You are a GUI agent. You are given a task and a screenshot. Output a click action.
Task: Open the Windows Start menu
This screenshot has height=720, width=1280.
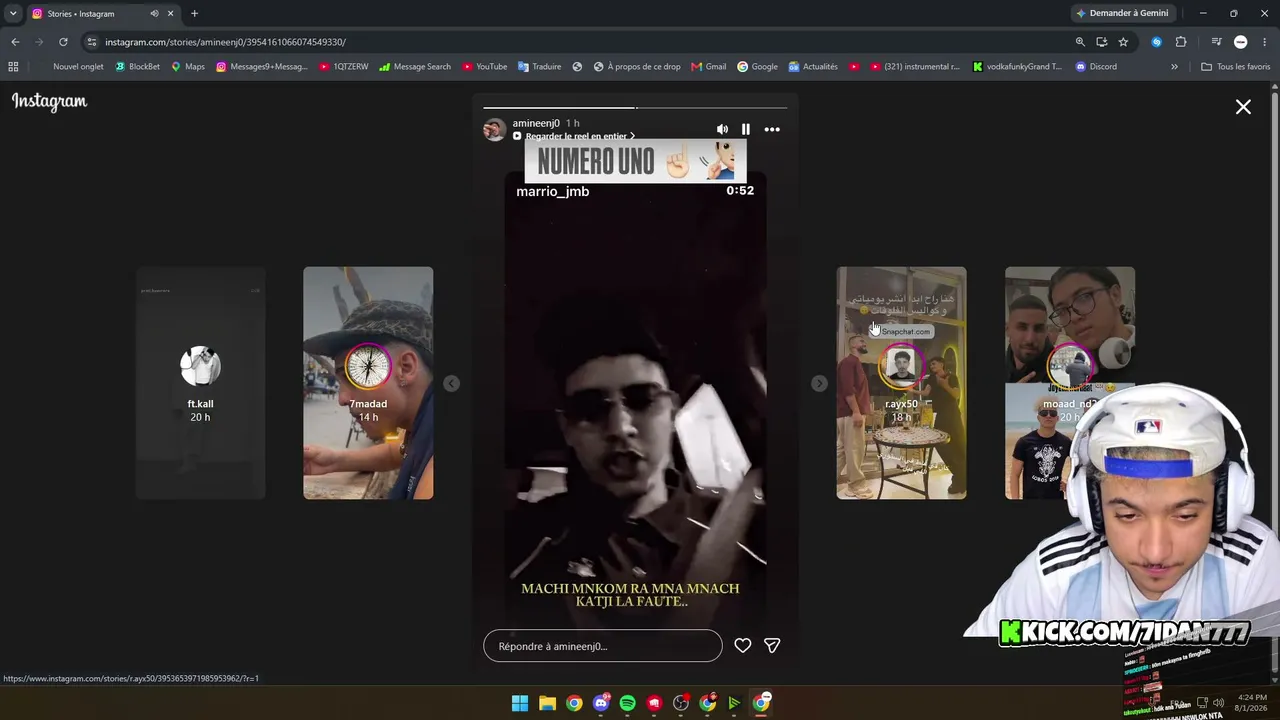pyautogui.click(x=520, y=703)
